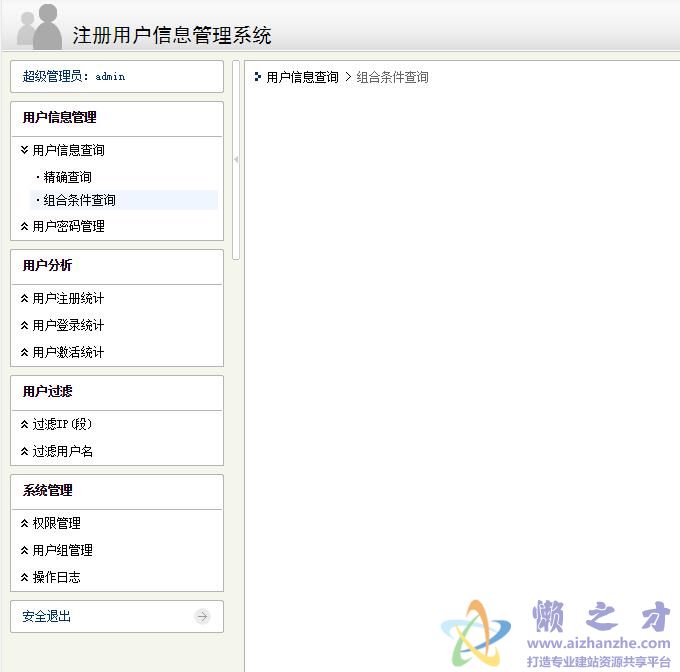The height and width of the screenshot is (672, 680).
Task: Expand the 用户组管理 chevron
Action: coord(24,550)
